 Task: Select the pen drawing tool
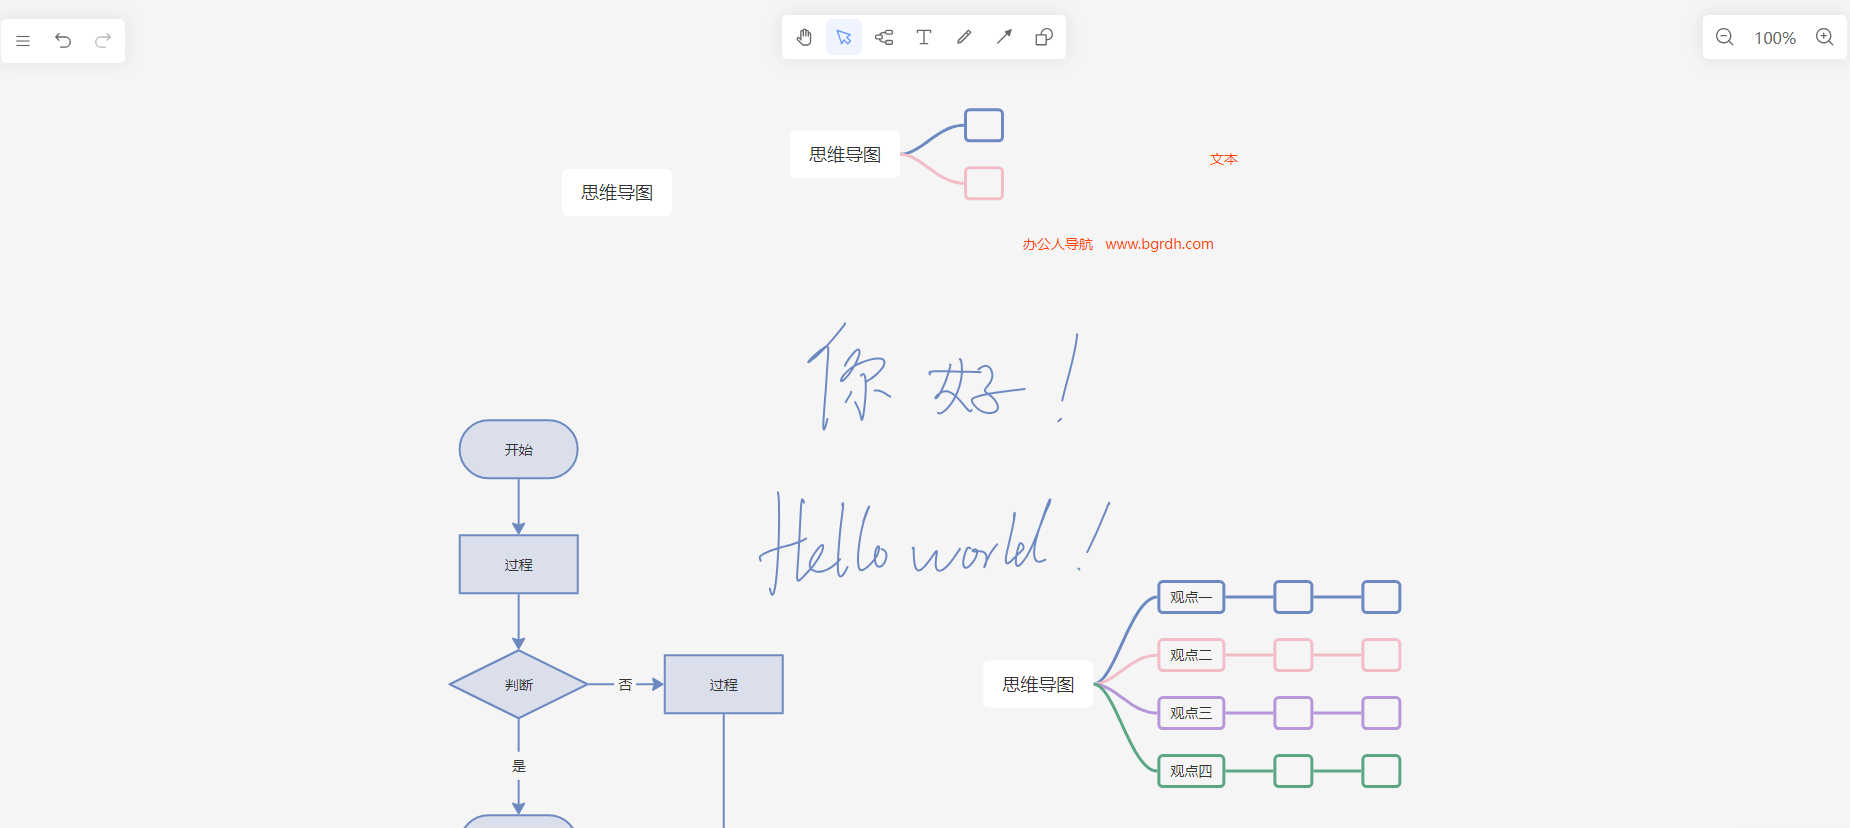click(964, 37)
